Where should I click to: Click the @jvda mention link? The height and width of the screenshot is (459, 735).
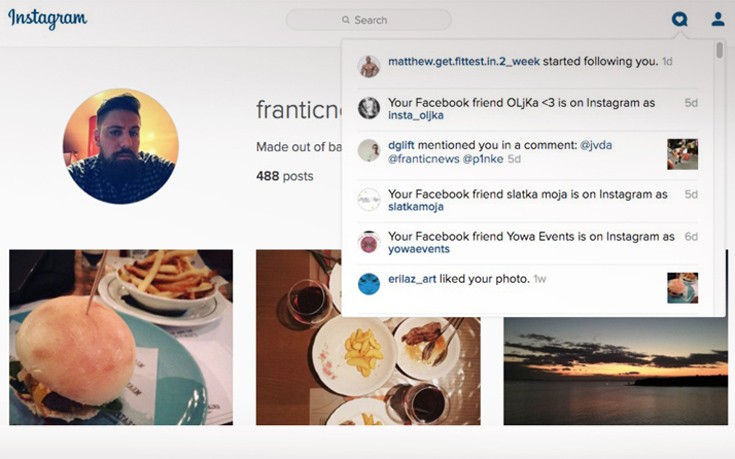click(596, 145)
